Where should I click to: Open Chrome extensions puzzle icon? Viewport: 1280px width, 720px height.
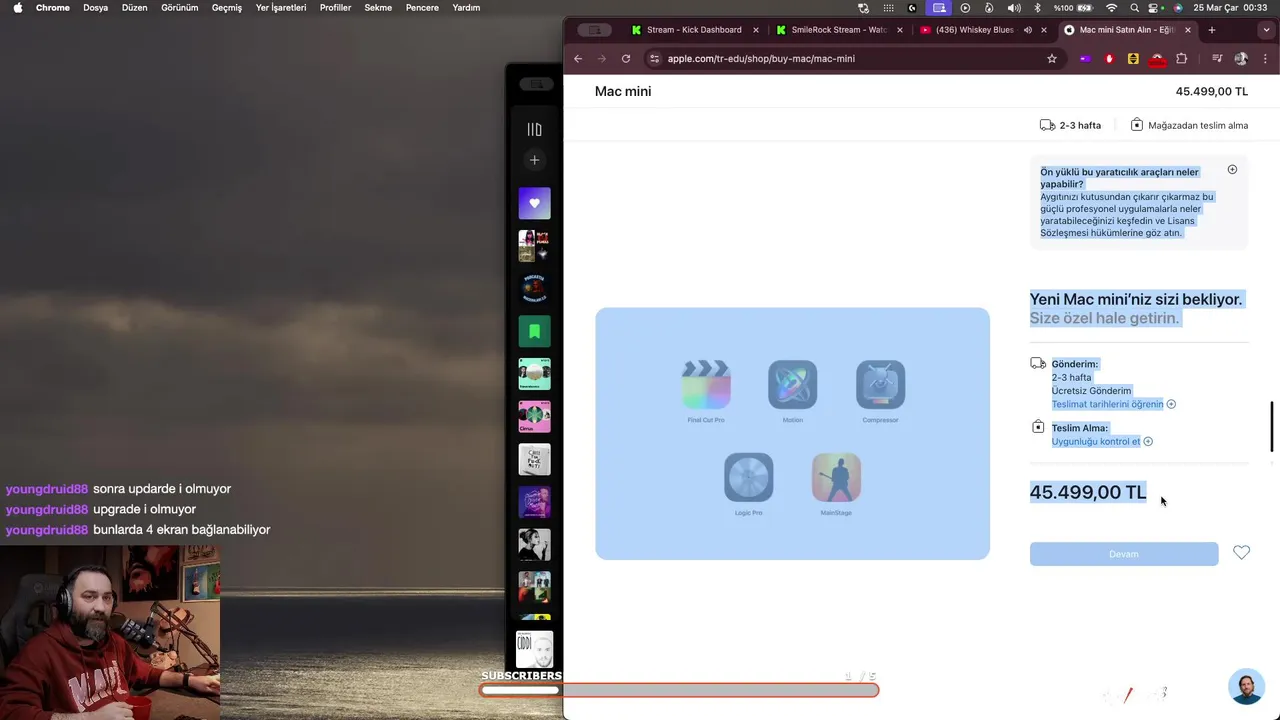pyautogui.click(x=1181, y=59)
